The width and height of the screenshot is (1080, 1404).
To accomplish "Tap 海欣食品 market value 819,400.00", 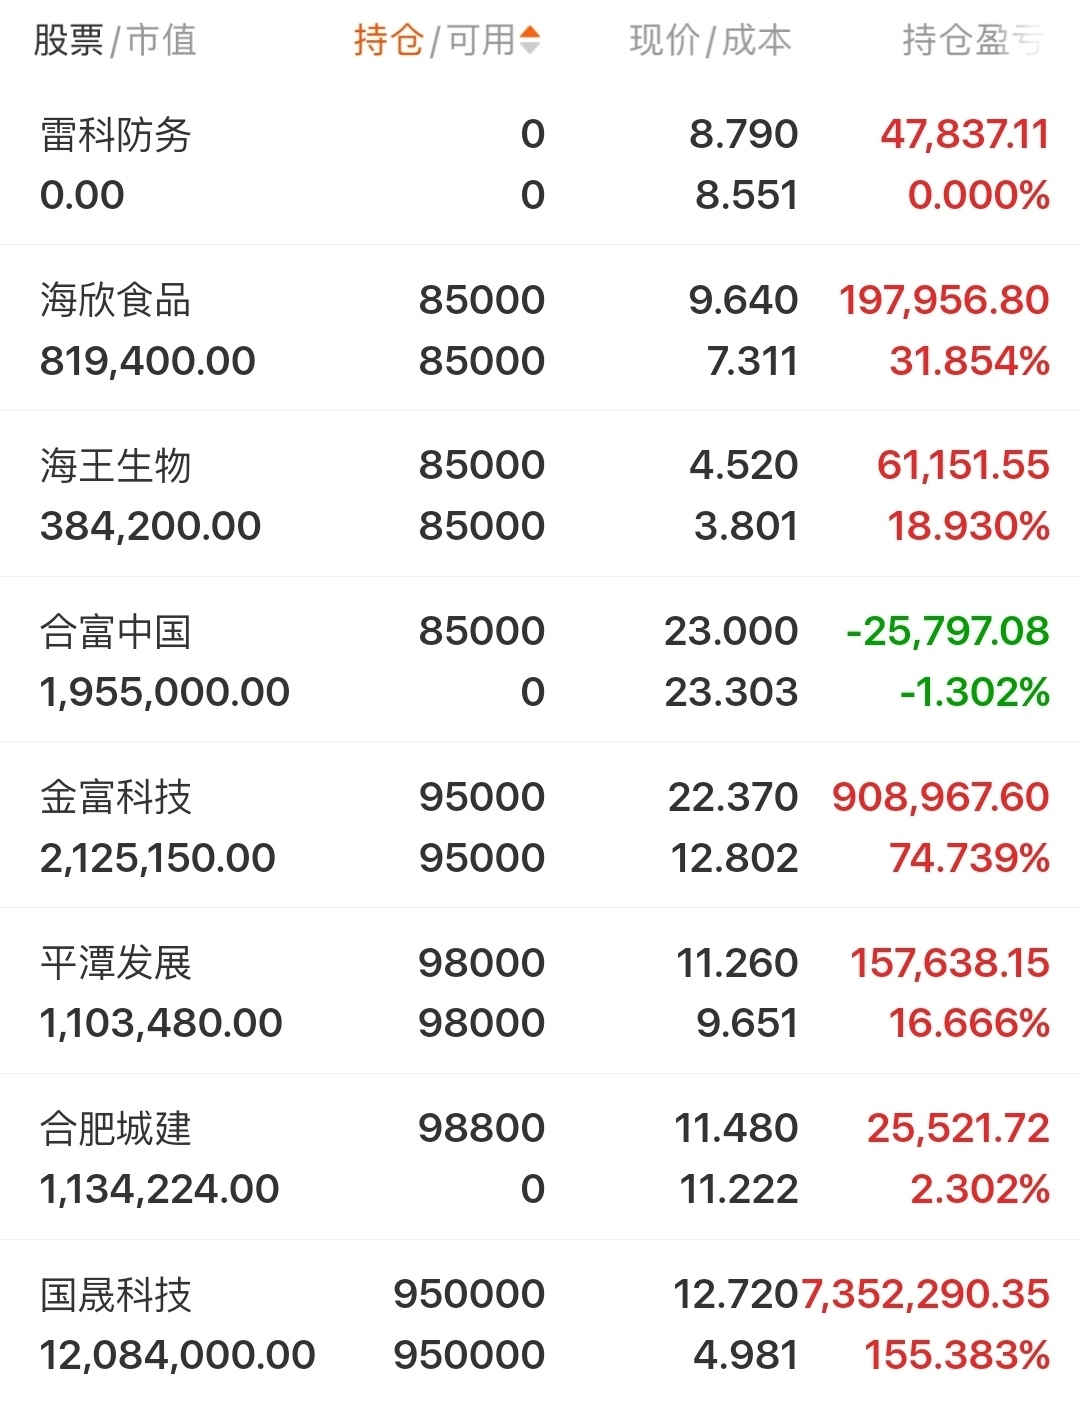I will 148,361.
